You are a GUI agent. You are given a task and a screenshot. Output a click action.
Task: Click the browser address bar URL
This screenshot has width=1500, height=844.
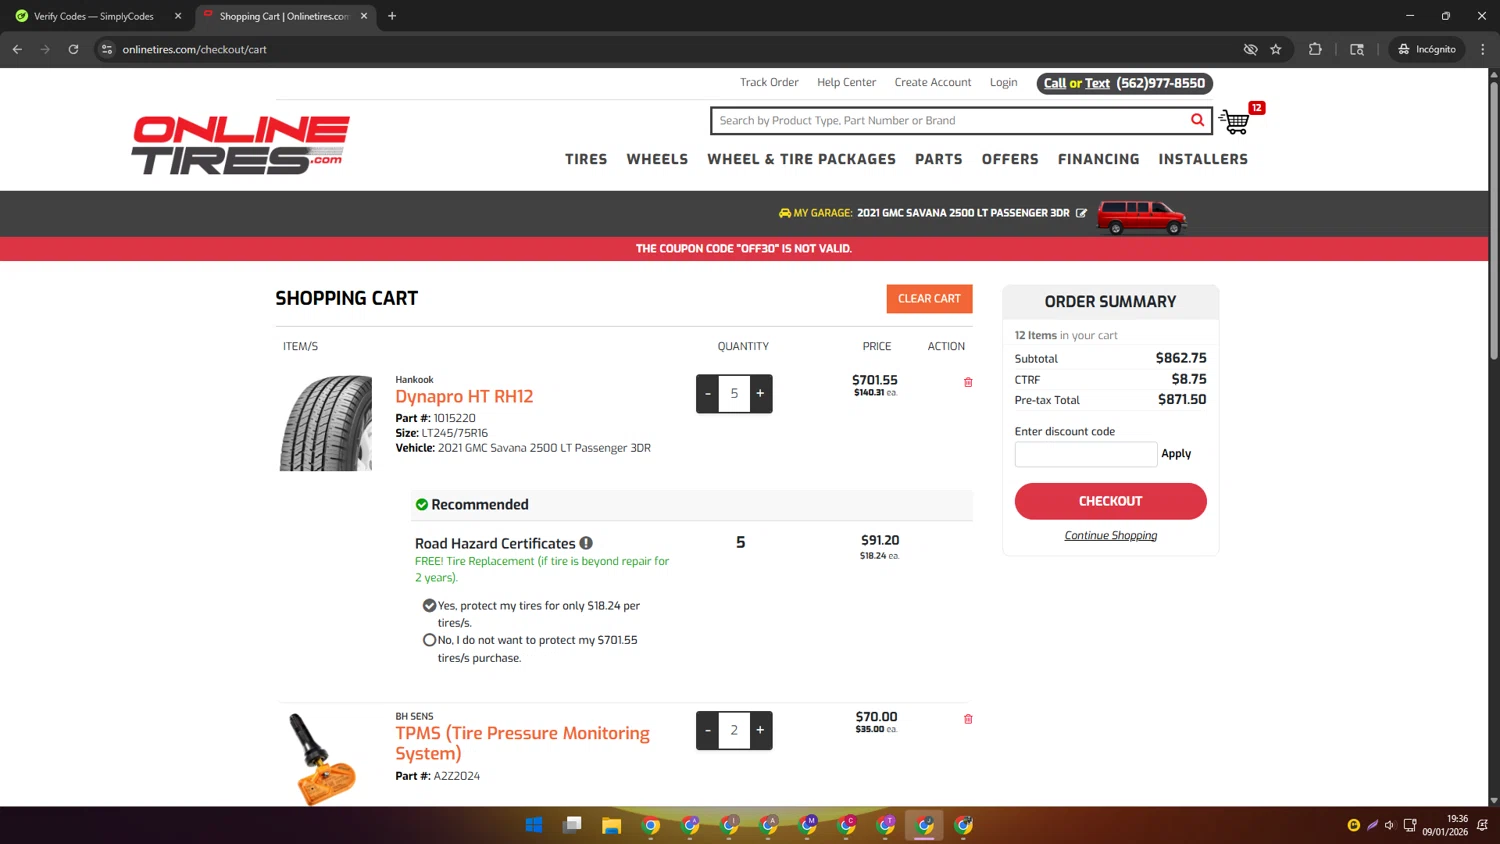click(194, 49)
